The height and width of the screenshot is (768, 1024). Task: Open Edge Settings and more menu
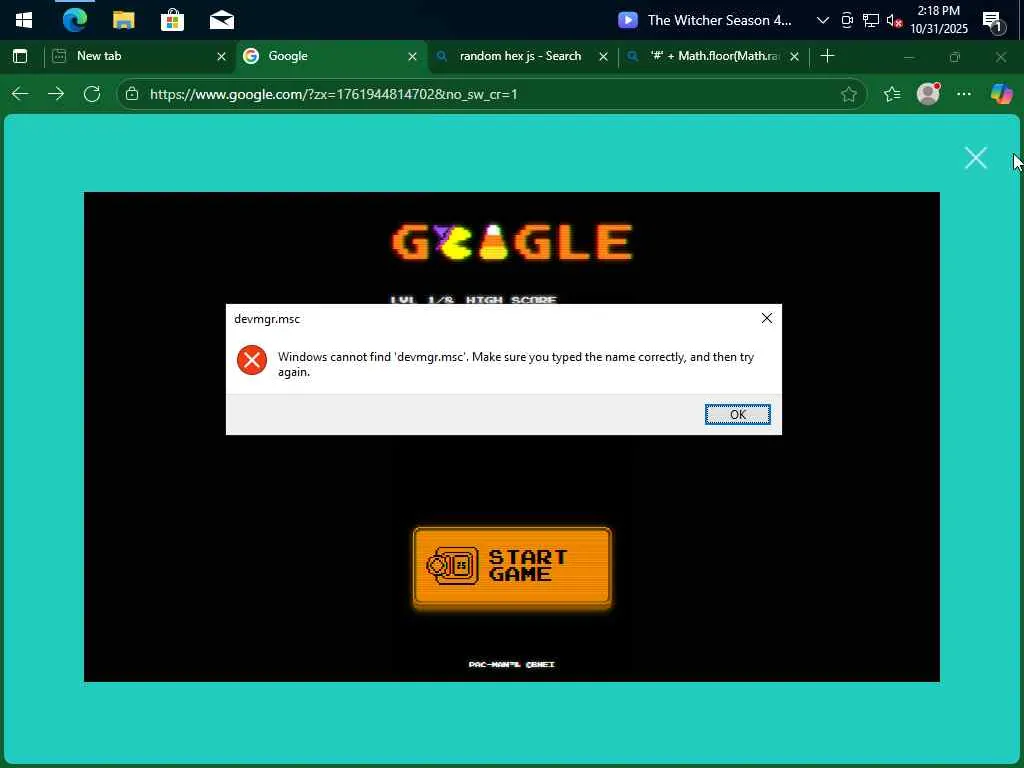(x=964, y=94)
